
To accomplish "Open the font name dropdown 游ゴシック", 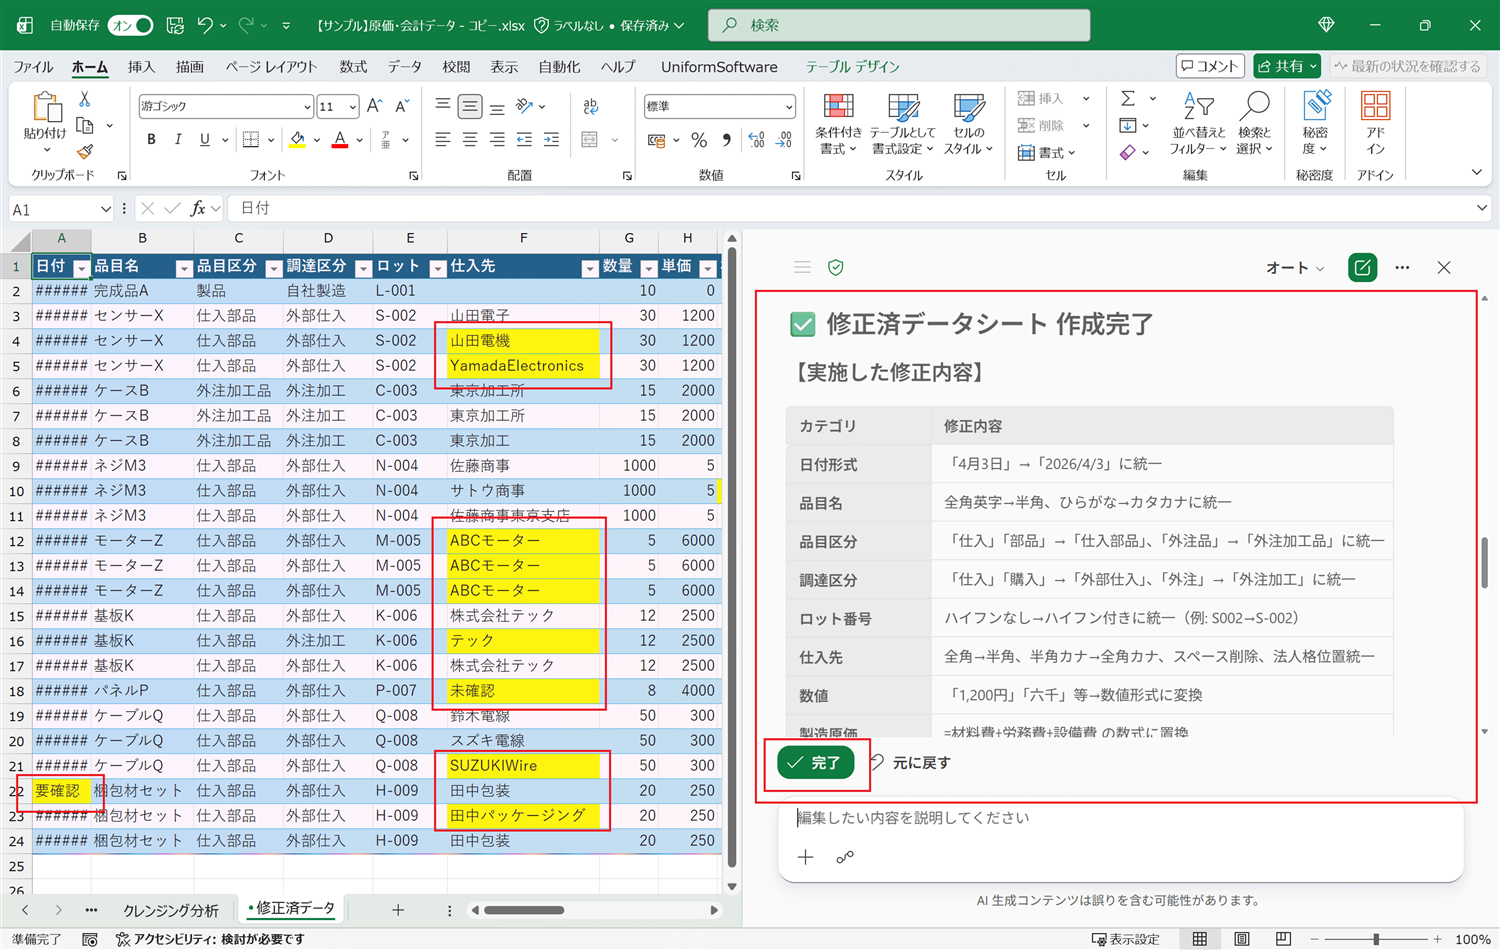I will coord(307,106).
